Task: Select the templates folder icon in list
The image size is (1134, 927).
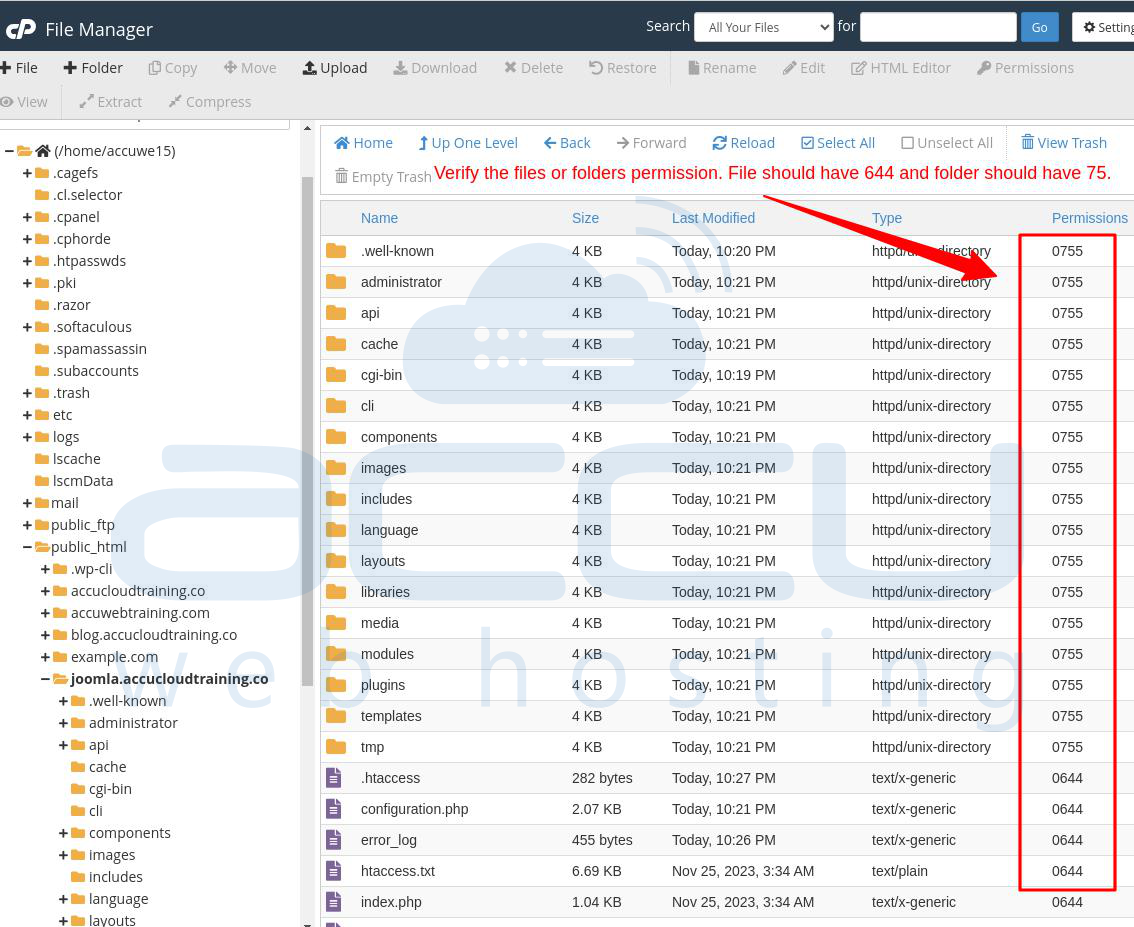Action: (336, 716)
